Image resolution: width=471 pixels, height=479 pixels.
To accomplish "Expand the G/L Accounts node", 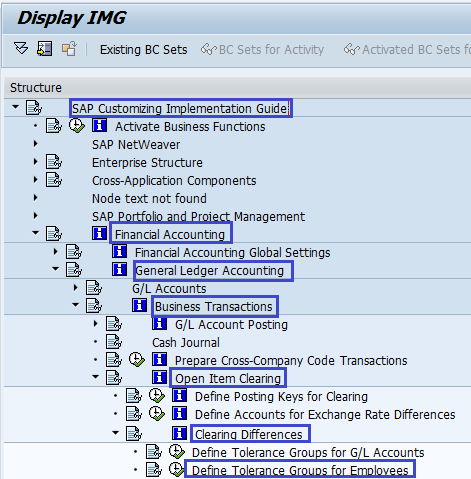I will pos(76,288).
